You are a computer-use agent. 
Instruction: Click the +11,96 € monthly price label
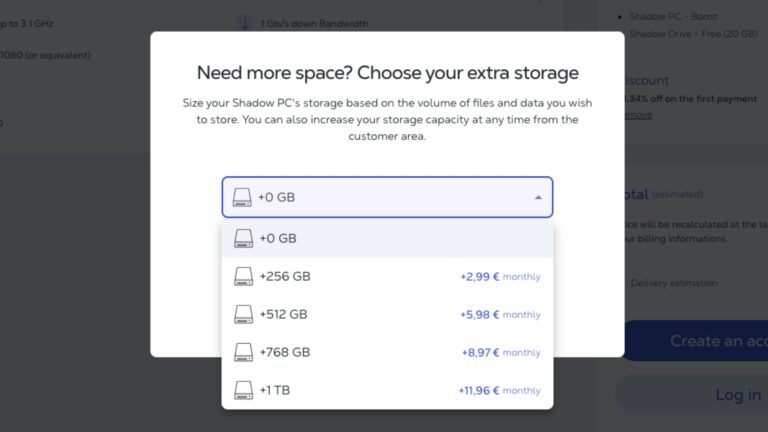tap(499, 391)
